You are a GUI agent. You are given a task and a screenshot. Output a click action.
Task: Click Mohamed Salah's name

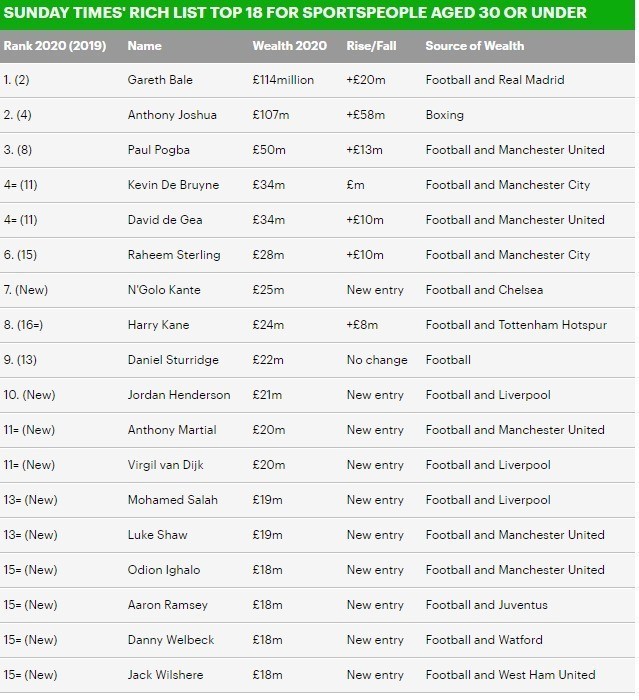point(172,500)
